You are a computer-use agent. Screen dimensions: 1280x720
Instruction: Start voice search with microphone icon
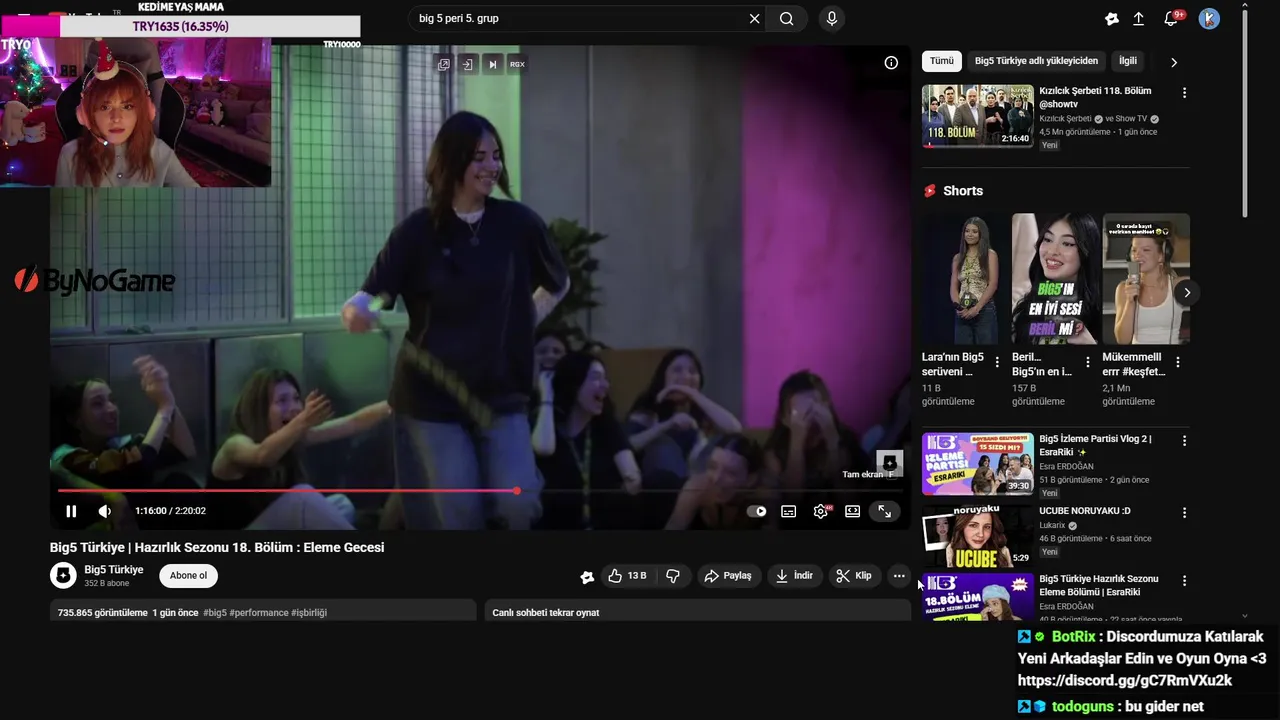coord(831,19)
